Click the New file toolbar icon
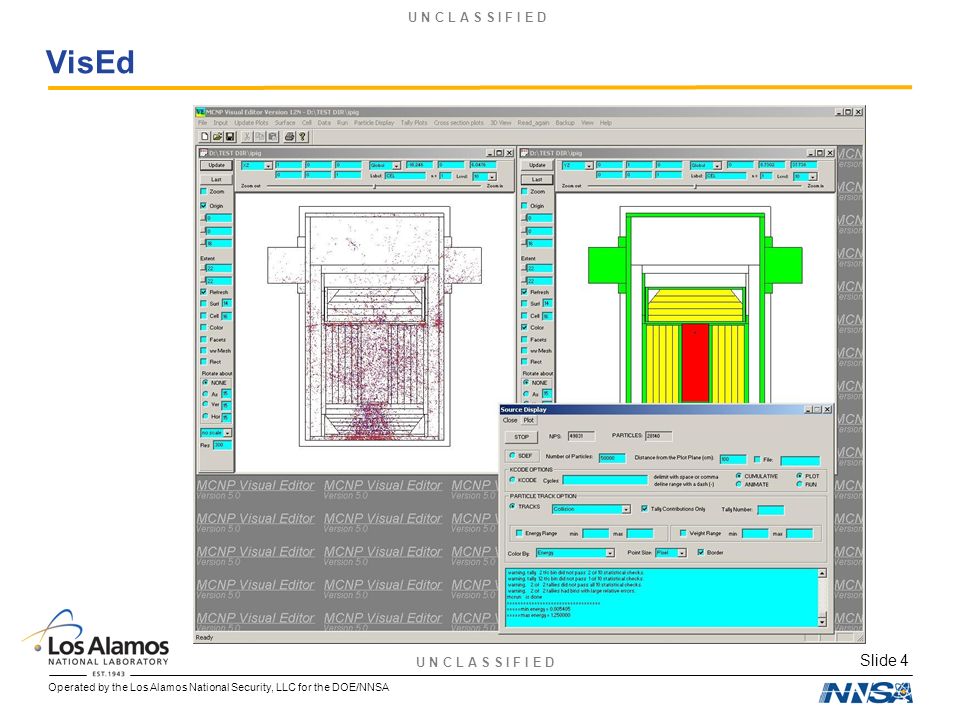 [205, 137]
